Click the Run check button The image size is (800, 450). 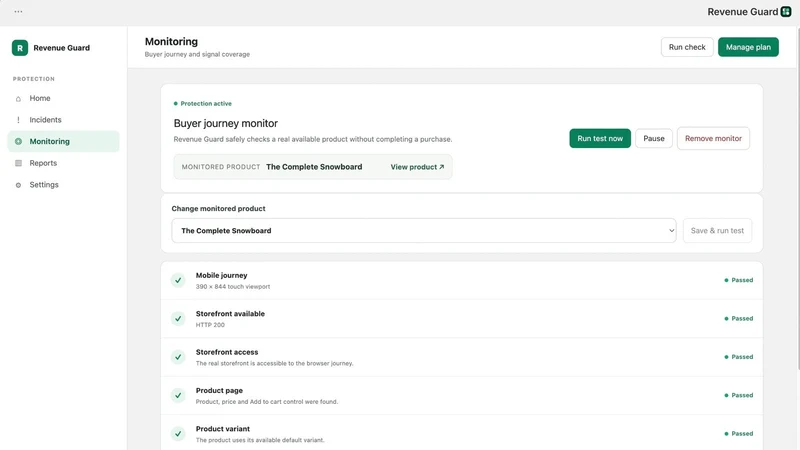(x=687, y=47)
